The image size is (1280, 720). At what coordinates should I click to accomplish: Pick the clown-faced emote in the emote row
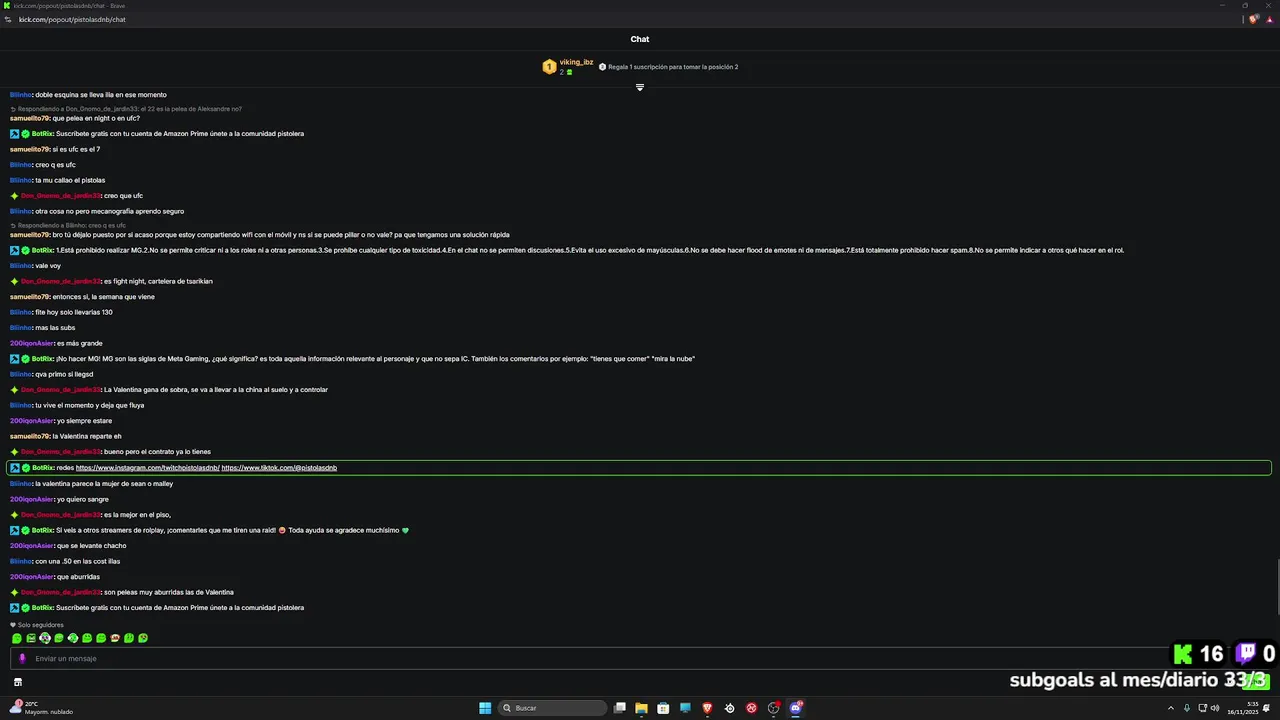(x=45, y=638)
